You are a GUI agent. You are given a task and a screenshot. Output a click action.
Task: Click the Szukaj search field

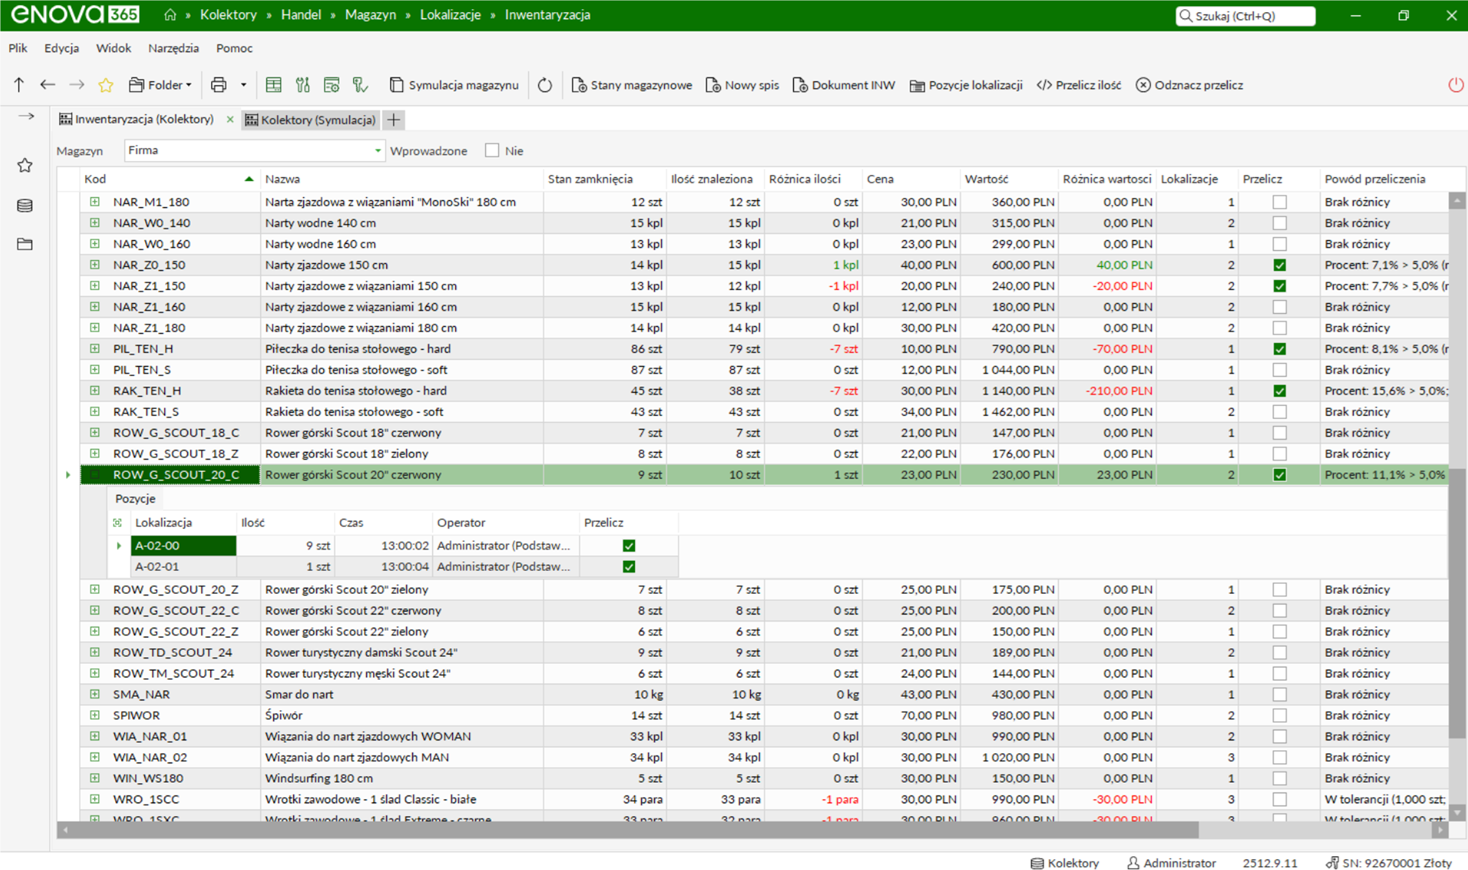[1245, 16]
